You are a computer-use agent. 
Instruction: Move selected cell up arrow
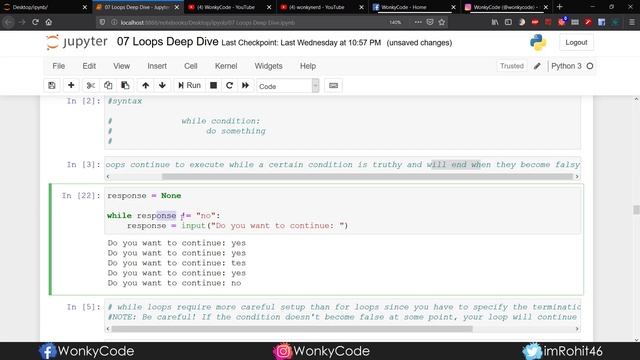coord(145,85)
